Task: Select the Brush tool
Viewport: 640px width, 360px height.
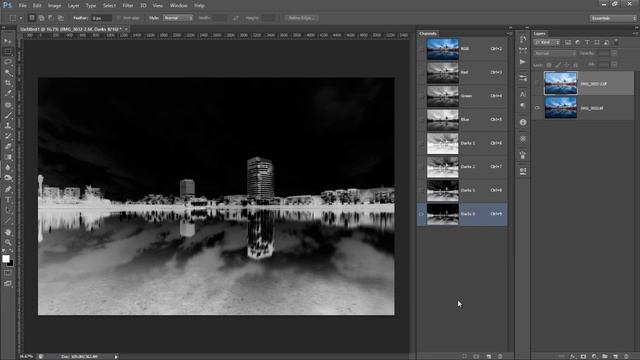Action: (x=8, y=116)
